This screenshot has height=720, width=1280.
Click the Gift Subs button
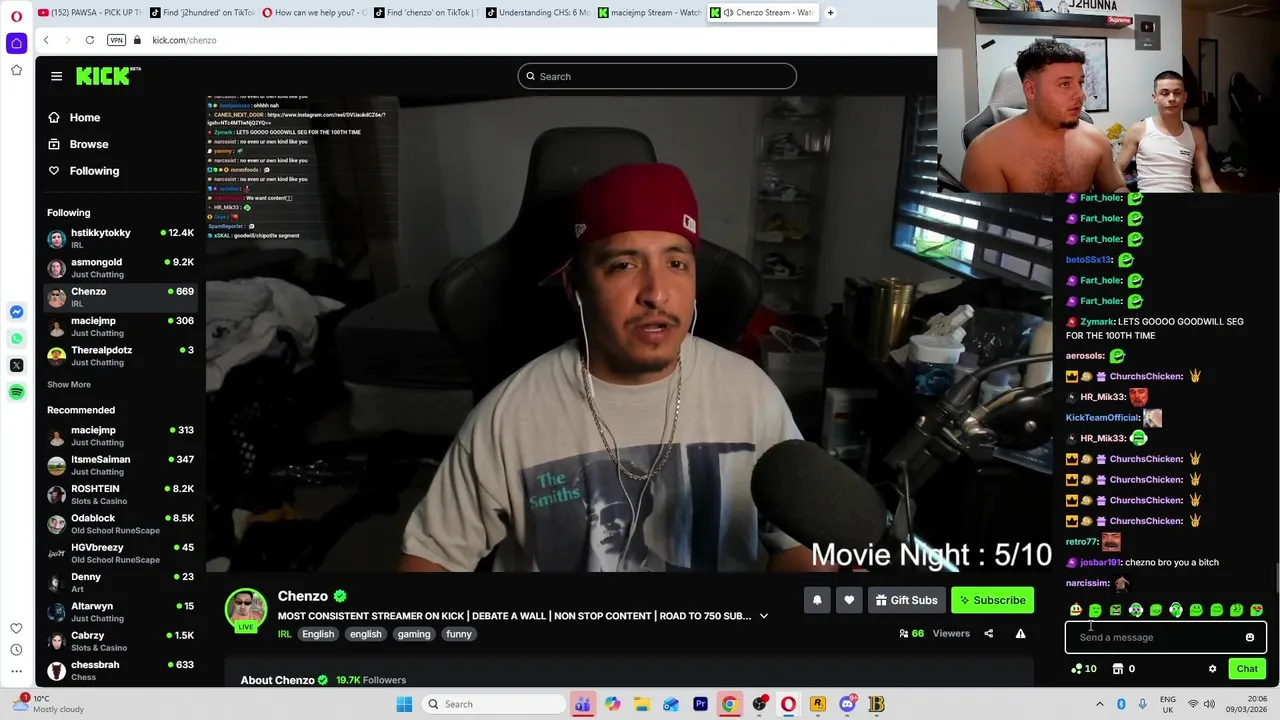(x=906, y=600)
